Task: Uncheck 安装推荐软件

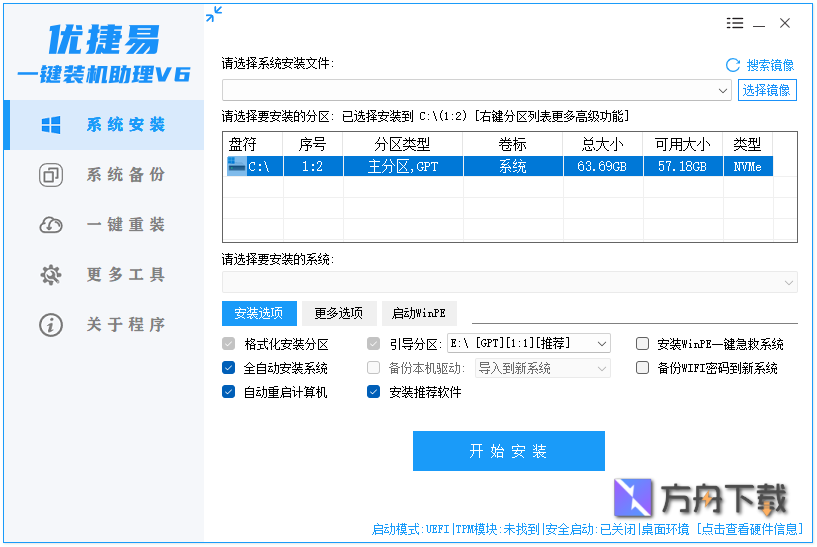Action: pos(374,392)
